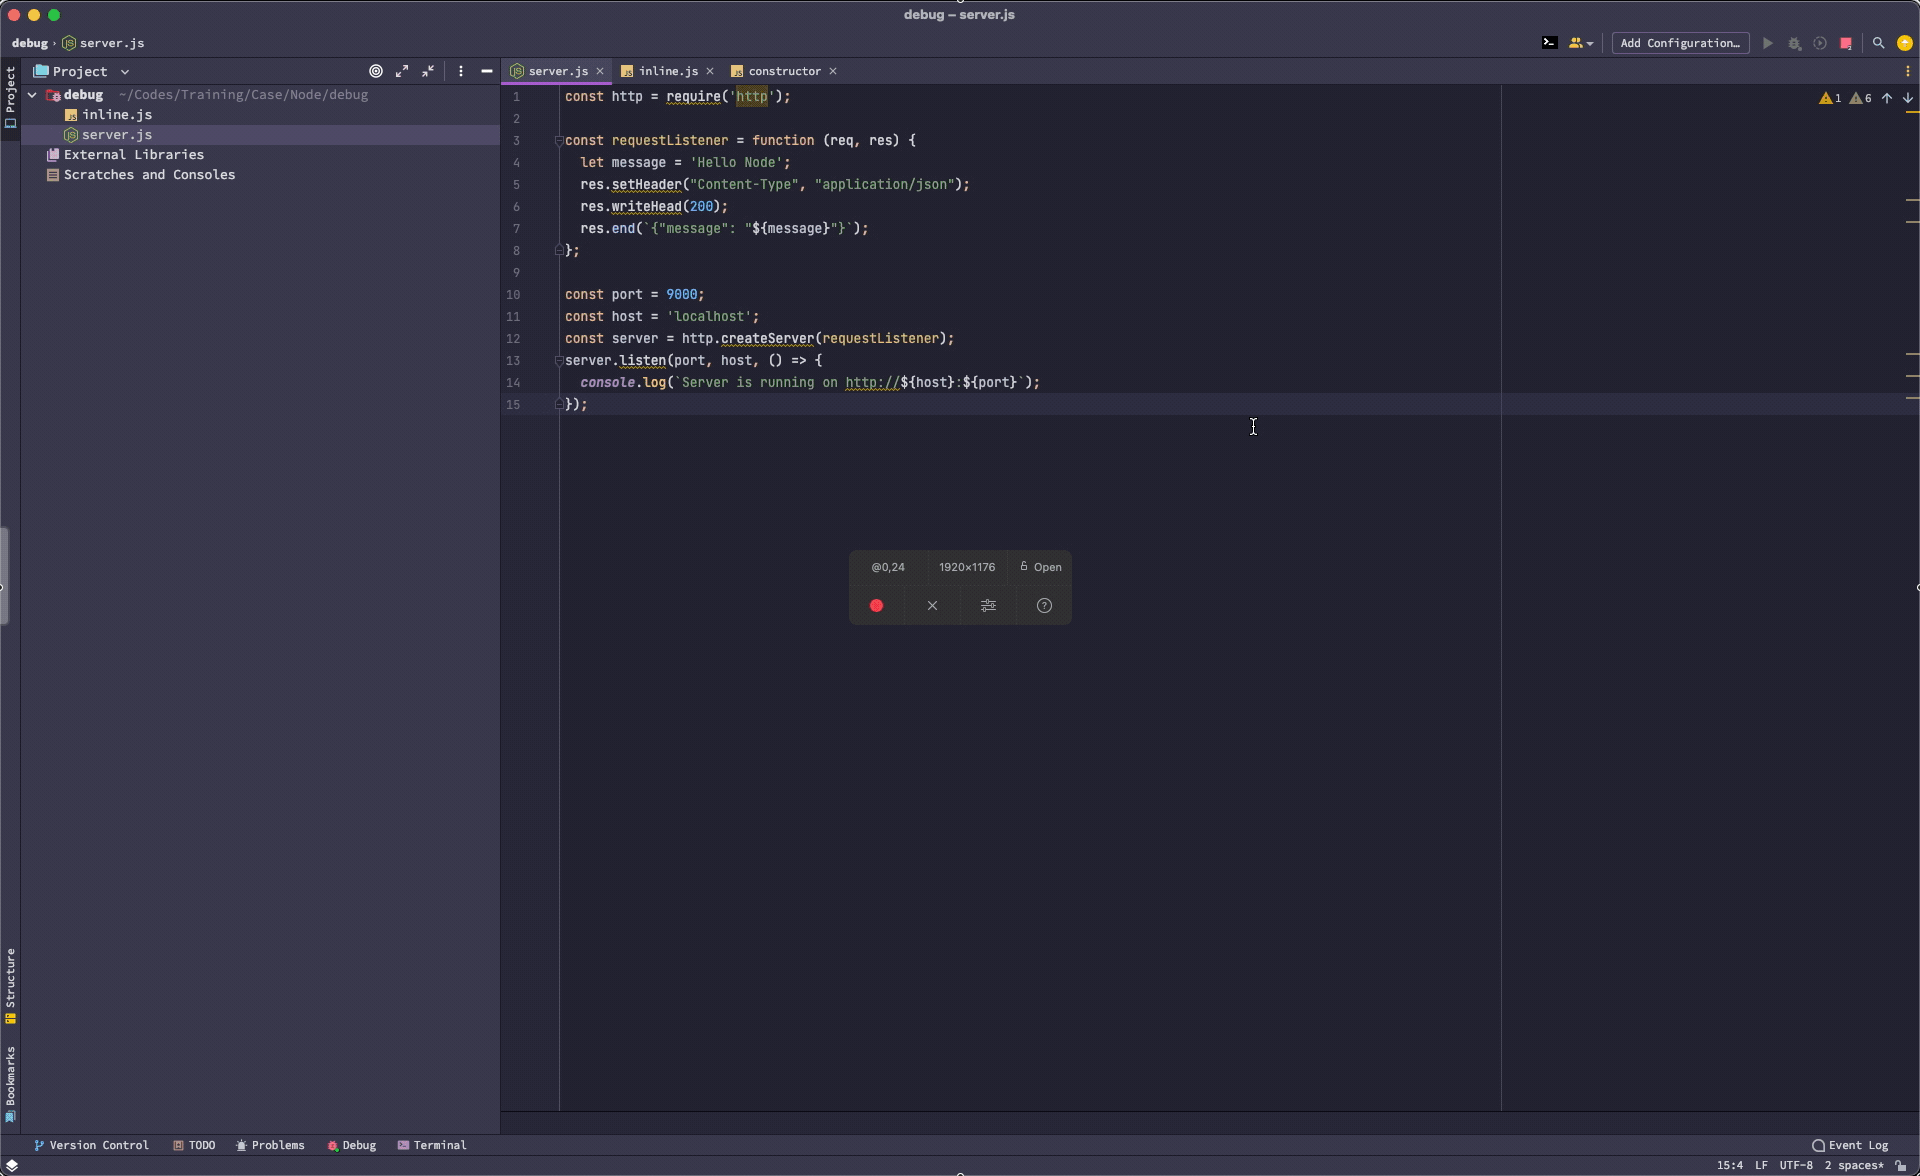Stop the running process via the red square icon
The height and width of the screenshot is (1176, 1920).
1846,43
